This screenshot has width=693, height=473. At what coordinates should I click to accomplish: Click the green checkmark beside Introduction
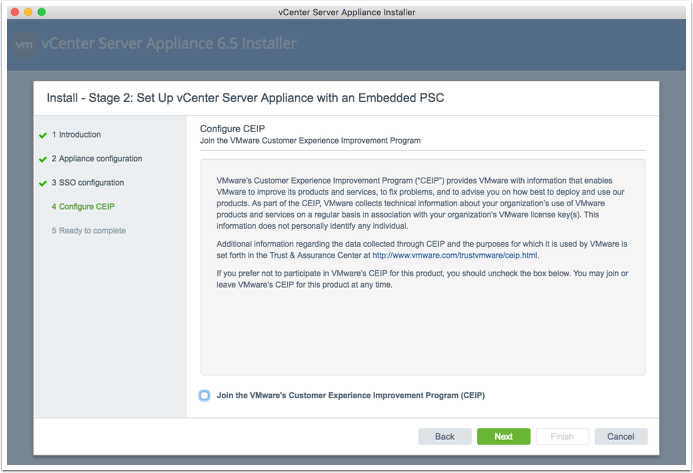point(42,135)
